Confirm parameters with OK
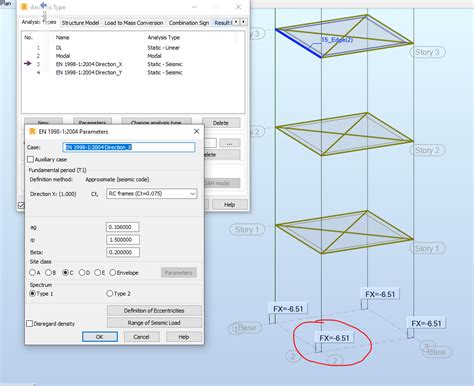 click(x=100, y=337)
